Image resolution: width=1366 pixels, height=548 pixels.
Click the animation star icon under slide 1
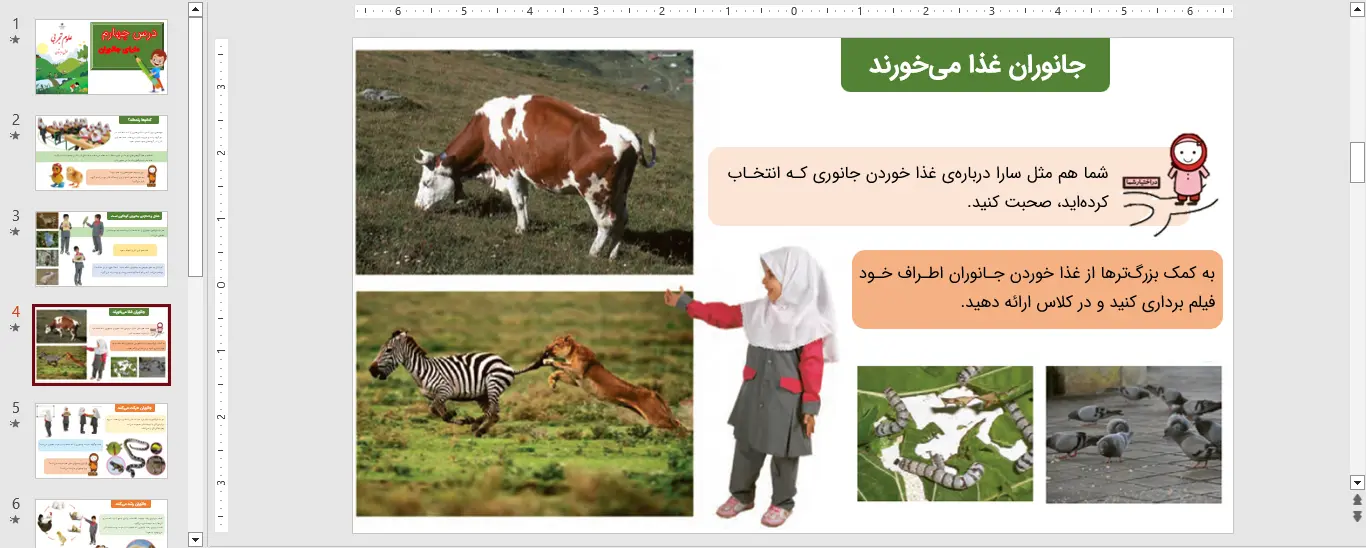coord(15,41)
